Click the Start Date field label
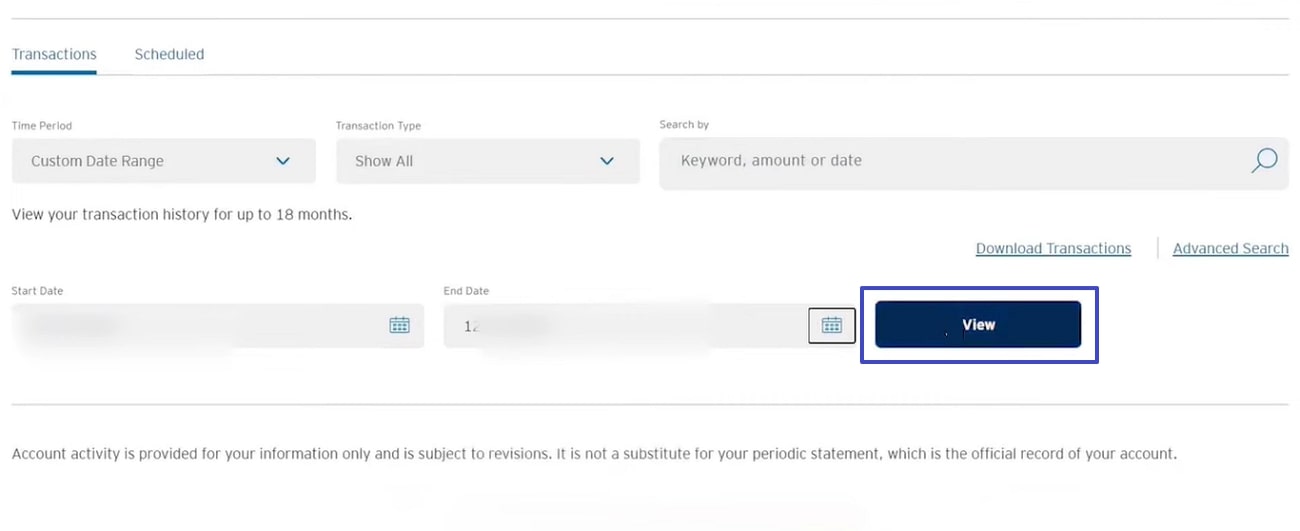Image resolution: width=1300 pixels, height=531 pixels. (x=37, y=291)
